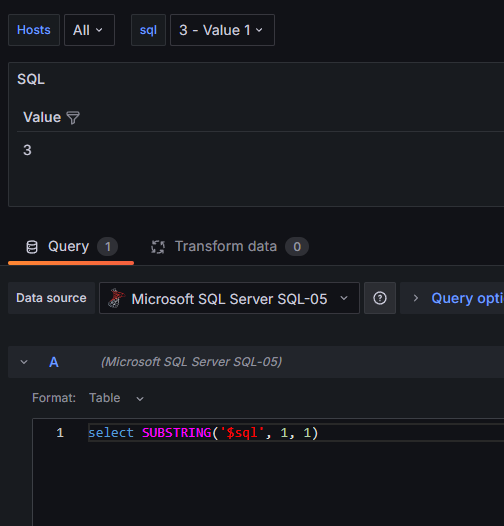This screenshot has height=526, width=504.
Task: Click query name A
Action: 54,362
